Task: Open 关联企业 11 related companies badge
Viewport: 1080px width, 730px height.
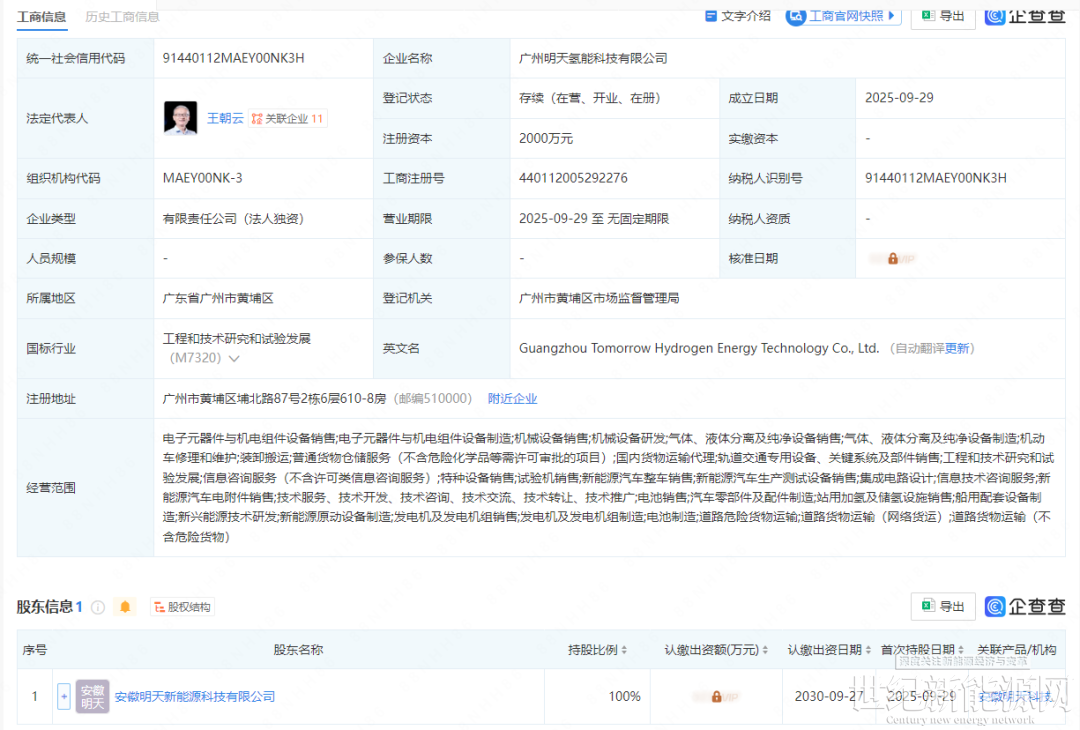Action: (288, 118)
